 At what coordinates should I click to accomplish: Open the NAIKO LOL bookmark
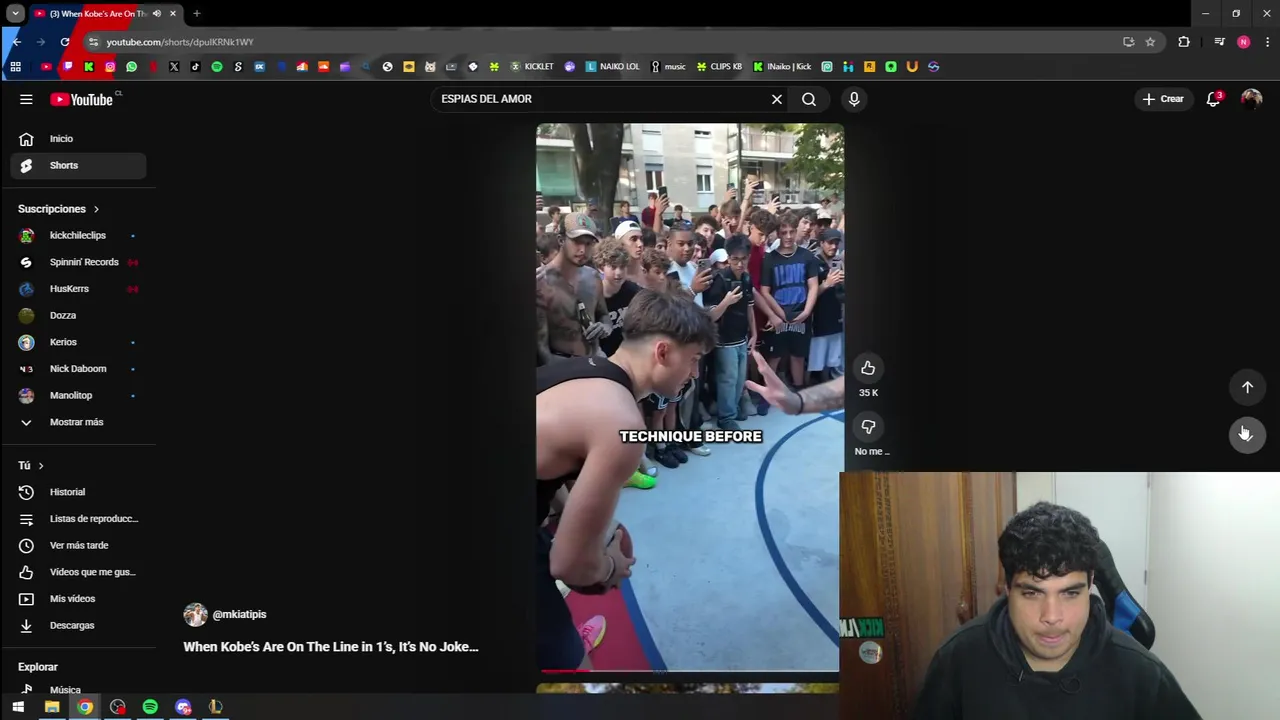tap(612, 67)
